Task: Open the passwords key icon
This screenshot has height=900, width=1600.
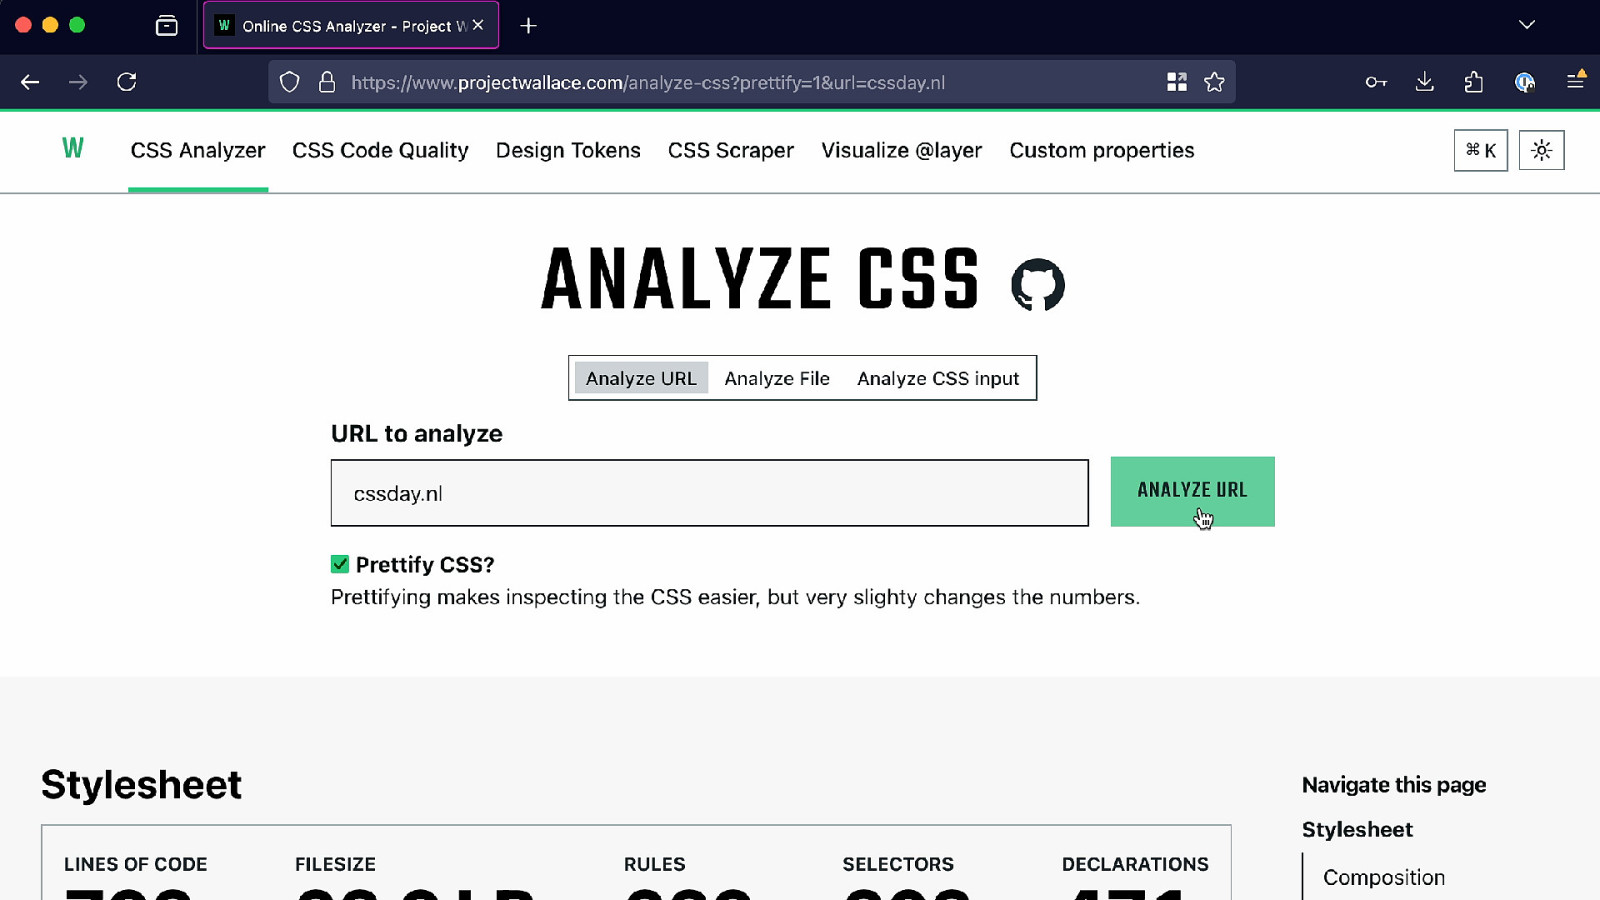Action: point(1376,82)
